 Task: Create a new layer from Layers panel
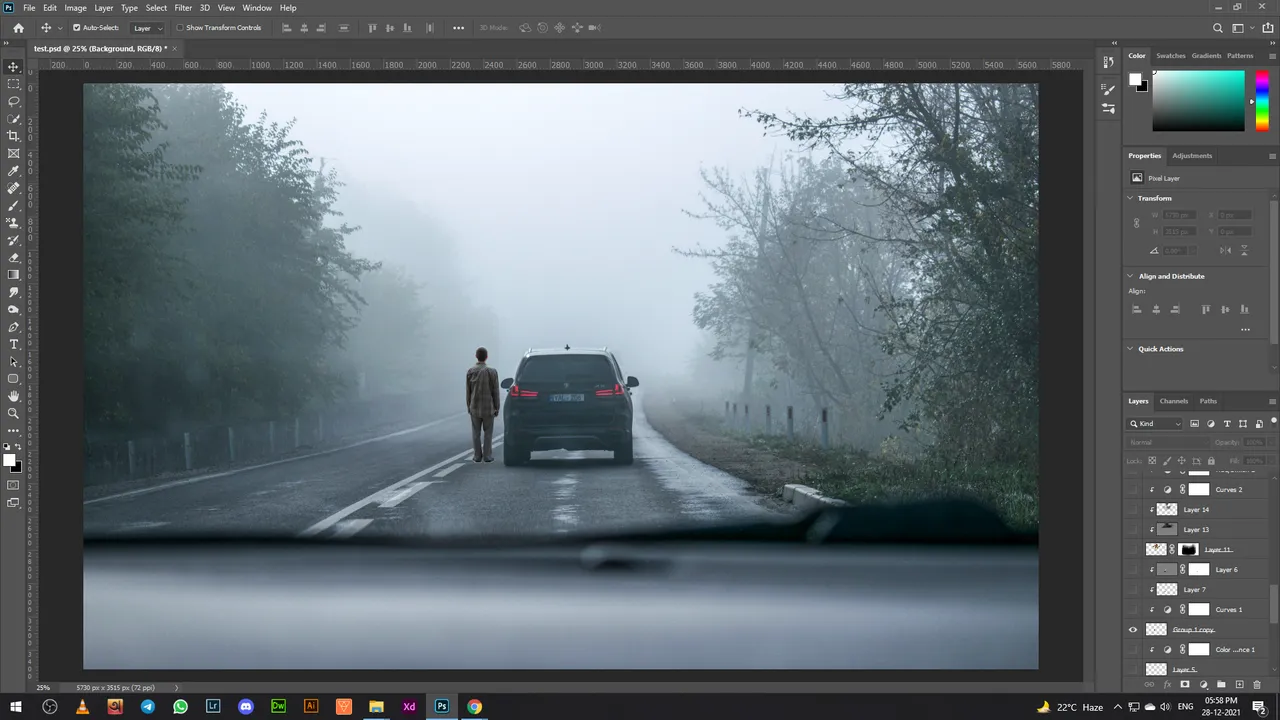tap(1239, 685)
